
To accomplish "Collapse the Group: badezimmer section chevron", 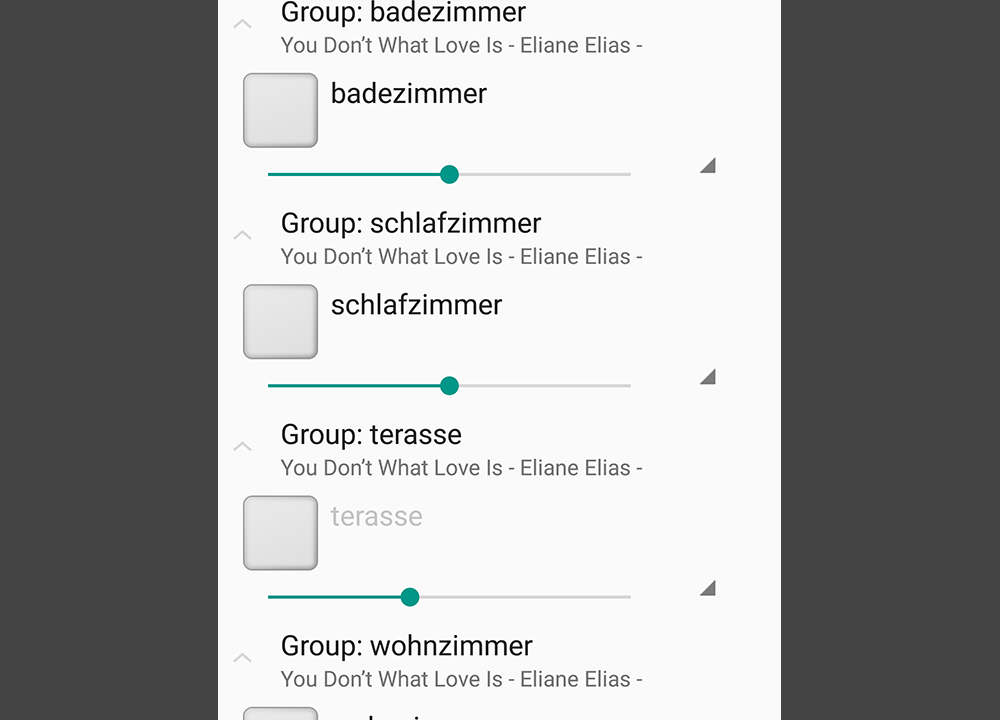I will (x=242, y=24).
